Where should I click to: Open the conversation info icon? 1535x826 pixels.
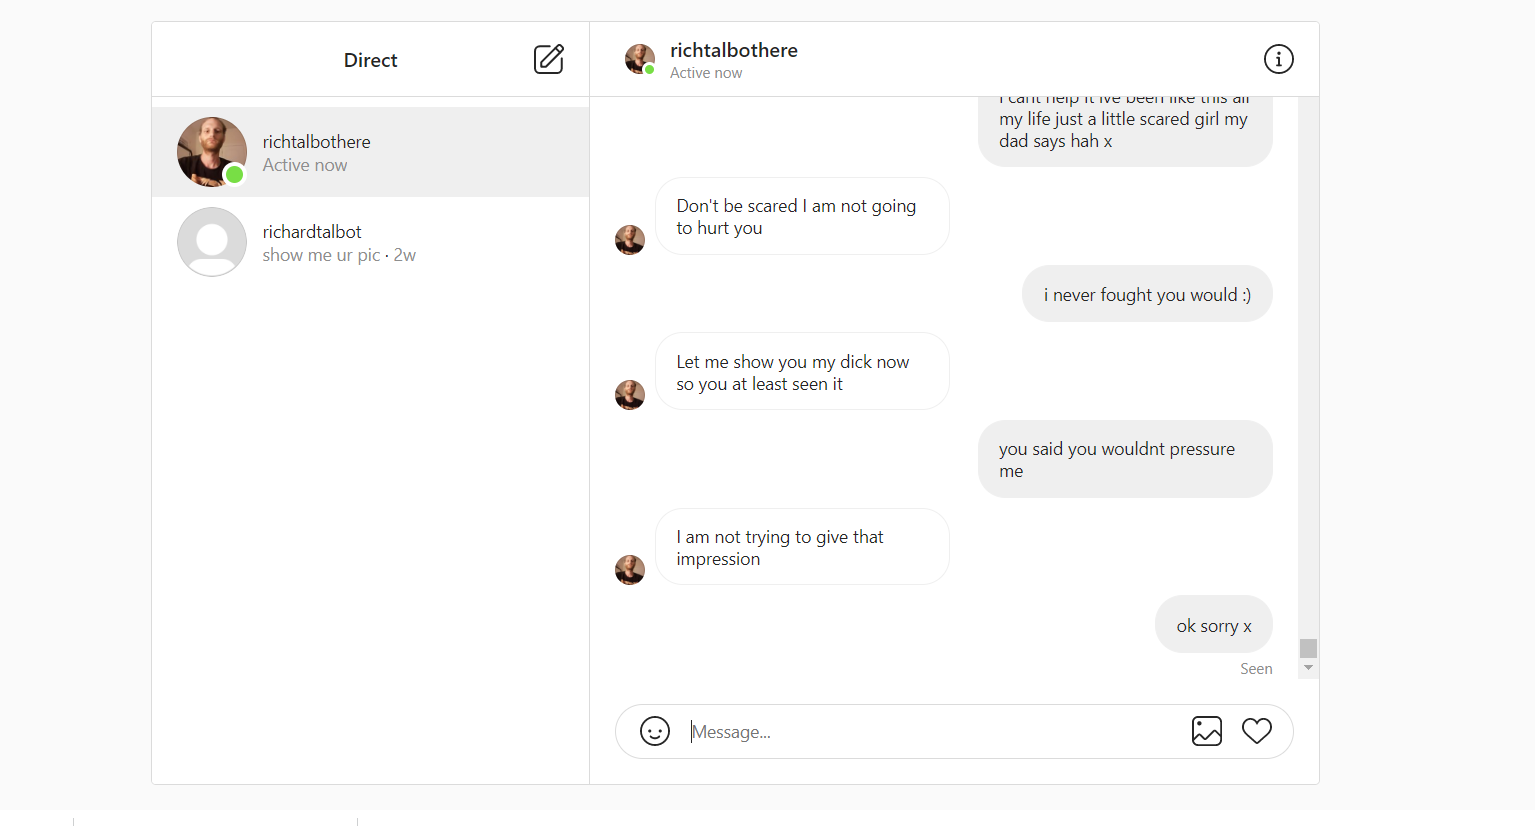coord(1278,59)
